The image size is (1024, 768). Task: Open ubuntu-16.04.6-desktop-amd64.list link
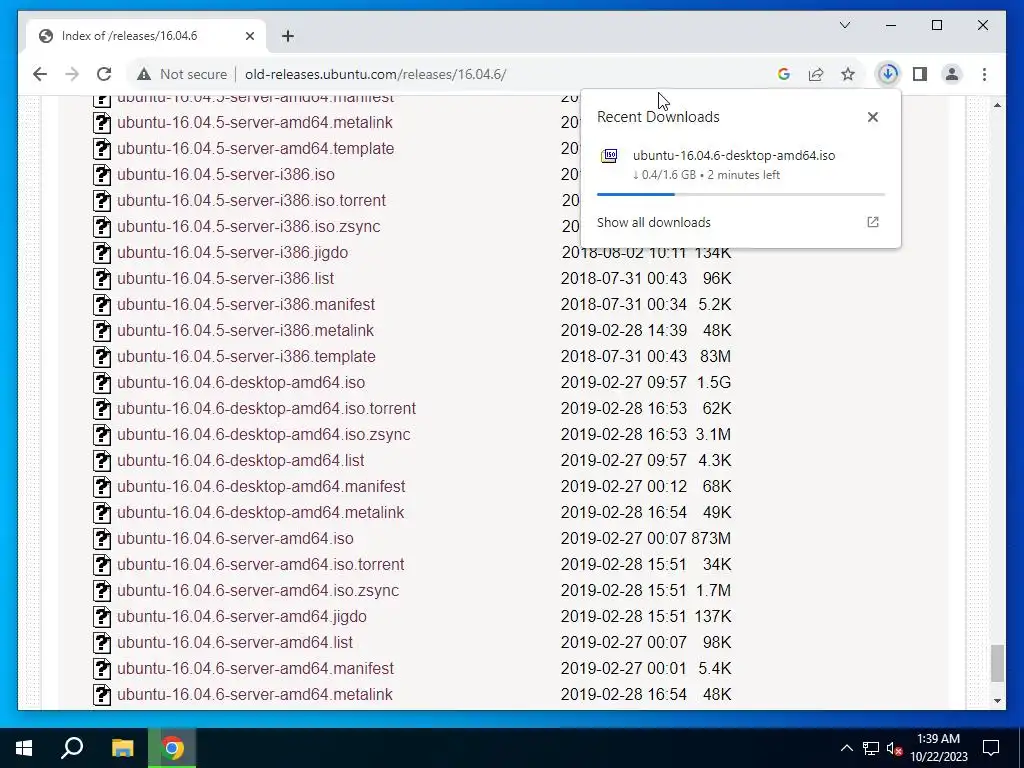[x=241, y=460]
